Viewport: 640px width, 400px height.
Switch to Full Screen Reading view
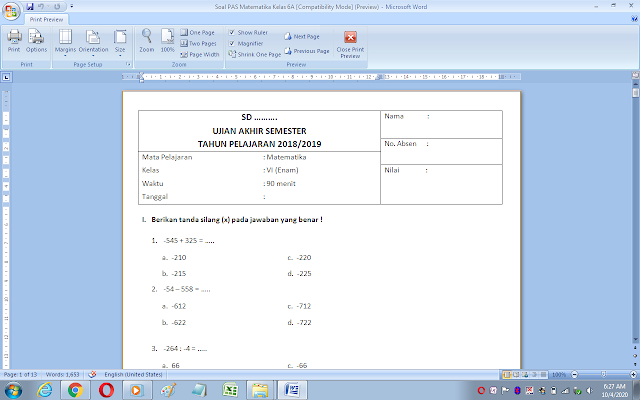point(516,374)
